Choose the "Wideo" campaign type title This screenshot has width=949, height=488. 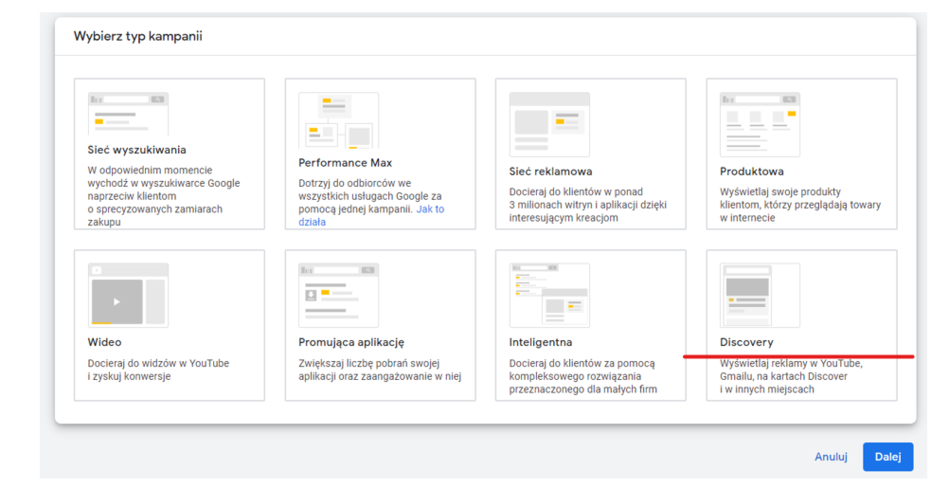click(x=105, y=342)
